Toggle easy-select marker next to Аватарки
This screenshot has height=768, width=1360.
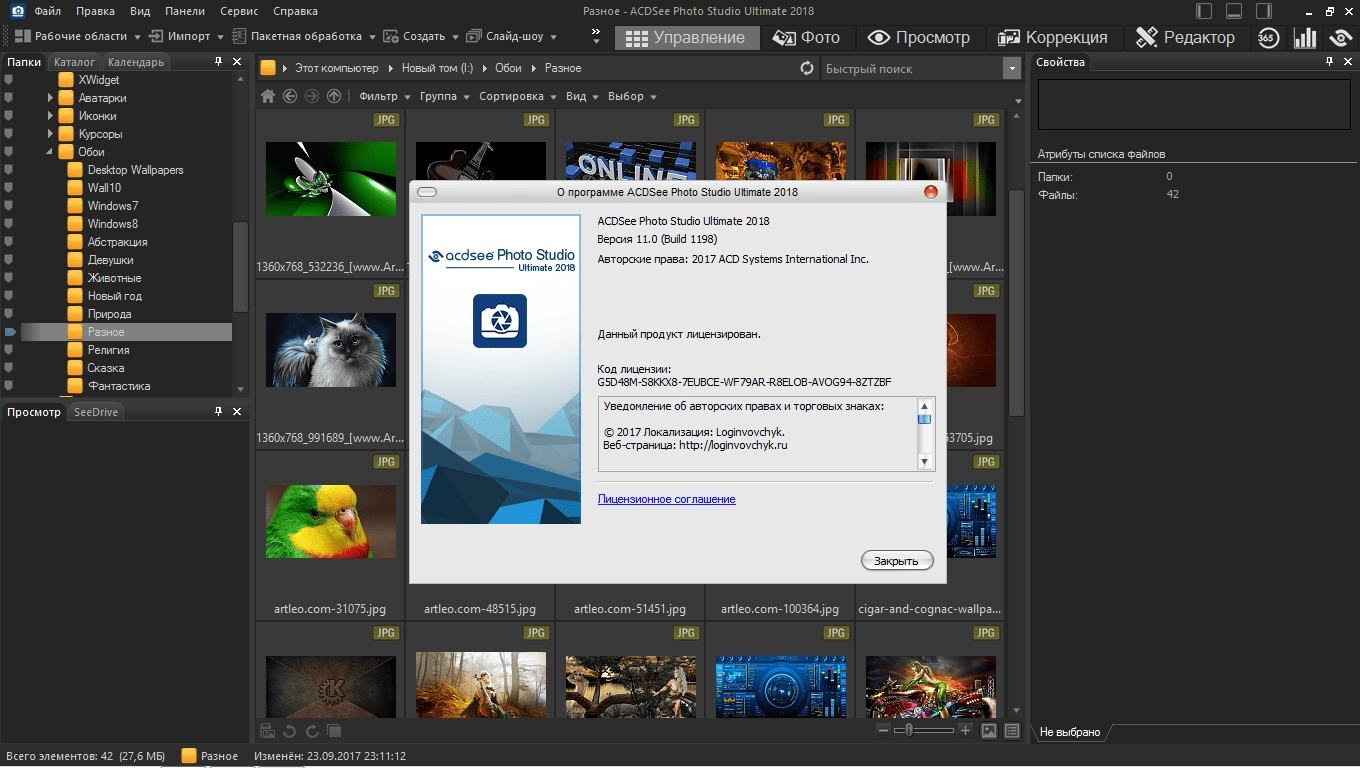(9, 98)
